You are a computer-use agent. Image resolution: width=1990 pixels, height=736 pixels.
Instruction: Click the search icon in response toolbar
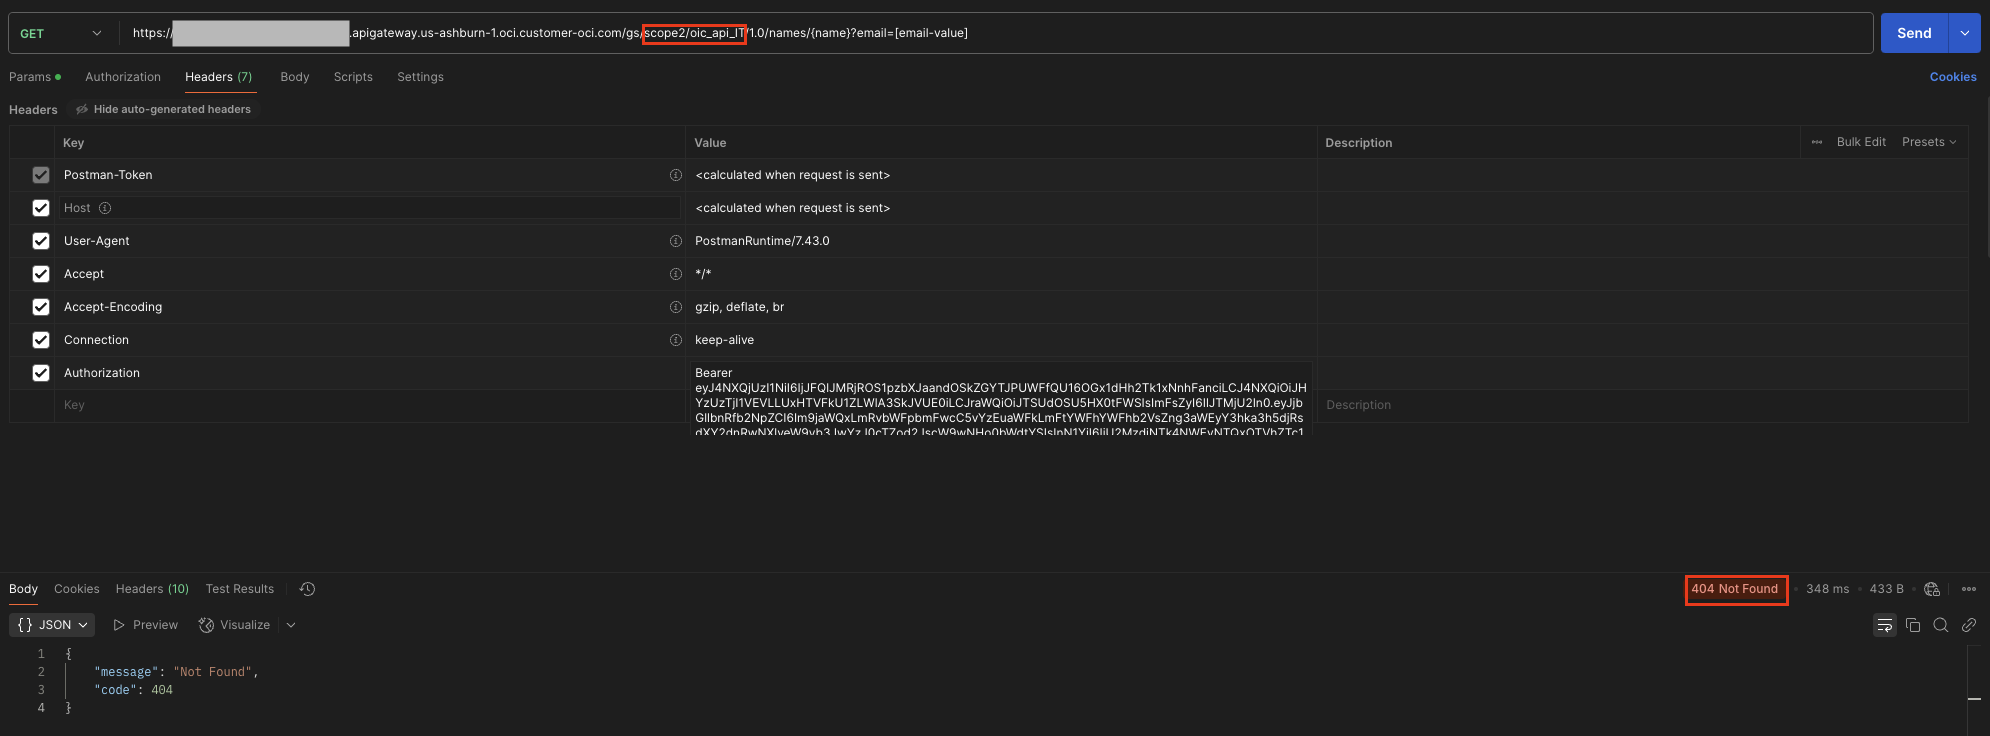[1941, 625]
